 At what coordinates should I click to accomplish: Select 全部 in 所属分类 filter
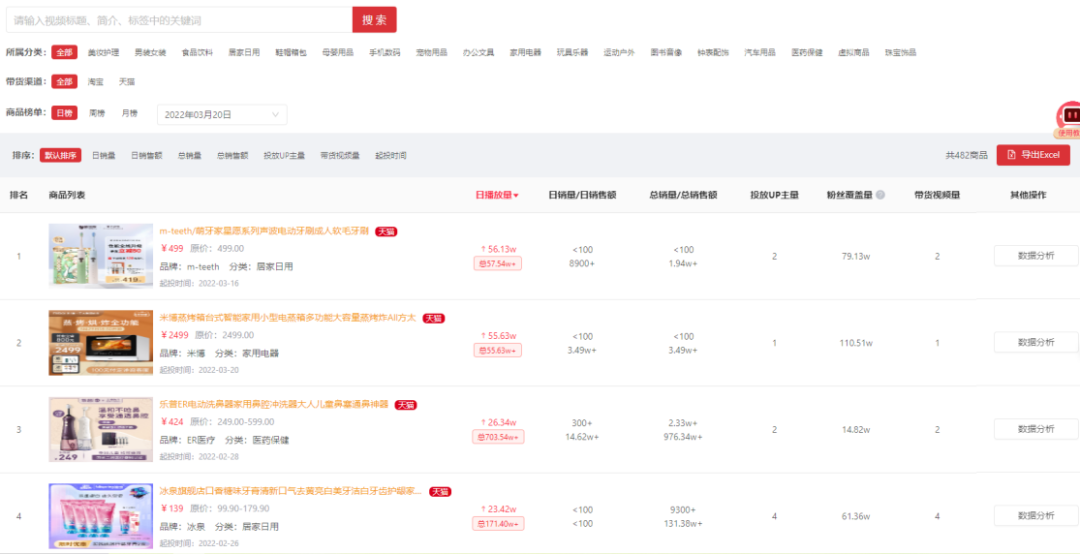(64, 52)
